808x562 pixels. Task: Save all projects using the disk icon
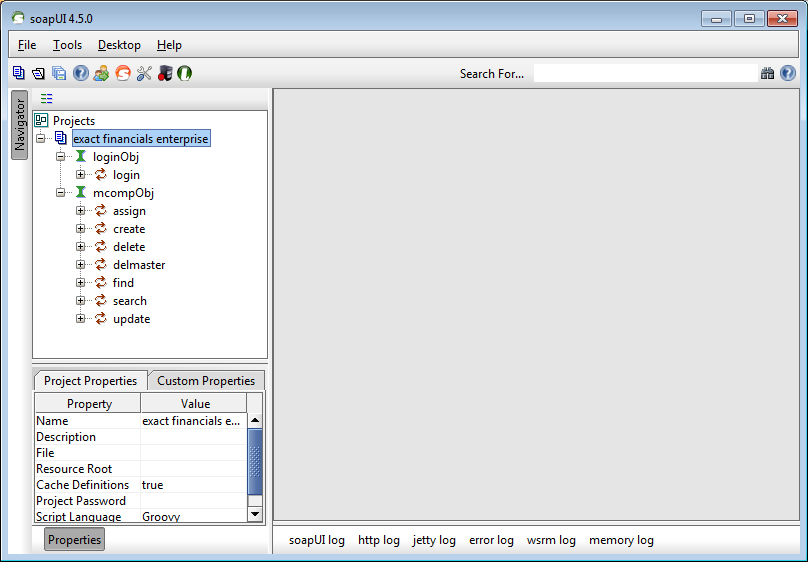(x=59, y=73)
